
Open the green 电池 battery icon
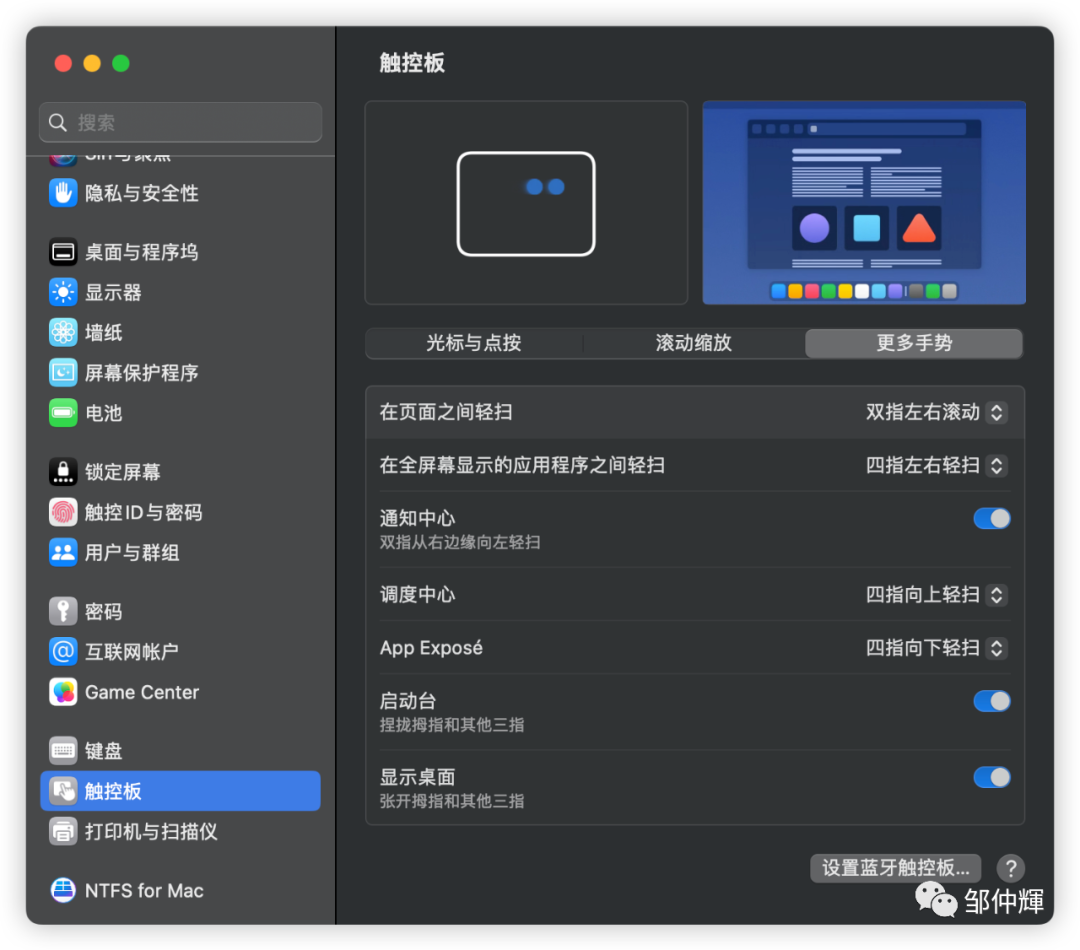(x=63, y=413)
